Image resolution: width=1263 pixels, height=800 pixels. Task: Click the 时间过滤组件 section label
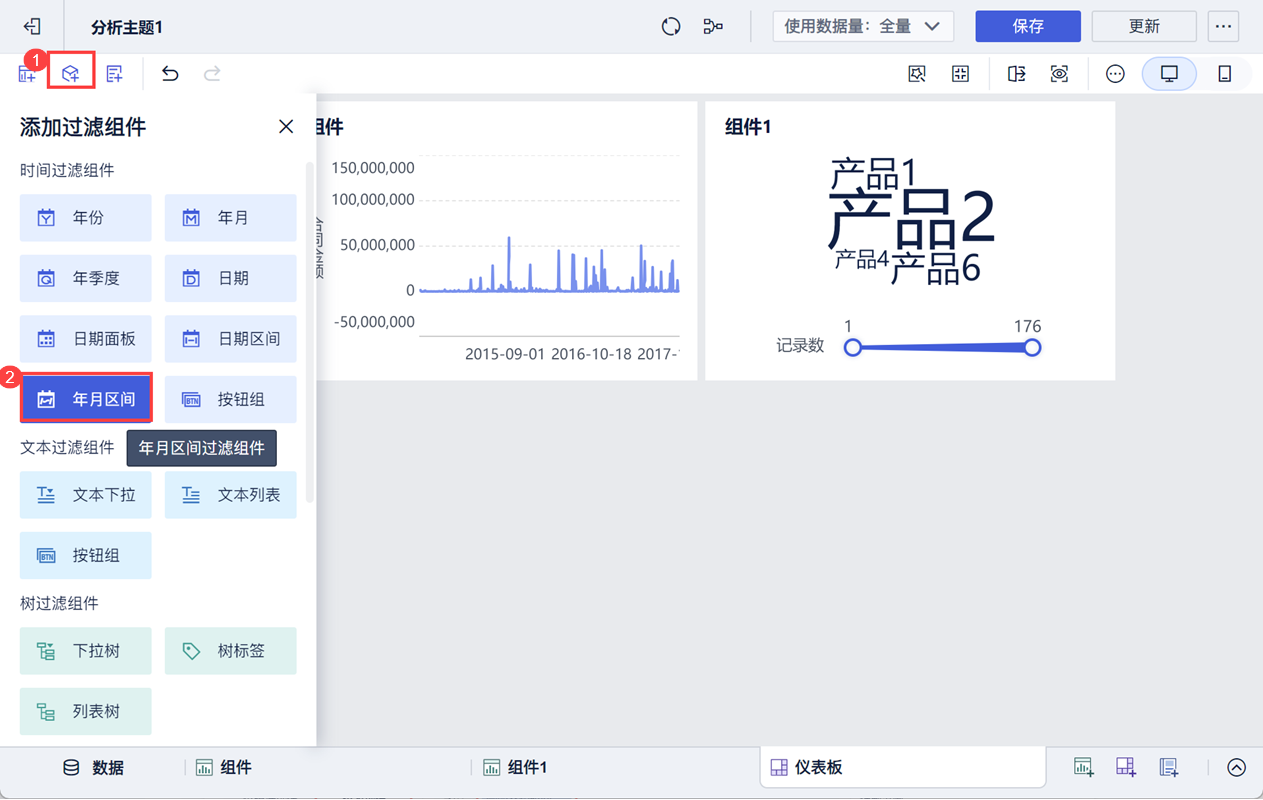(67, 171)
